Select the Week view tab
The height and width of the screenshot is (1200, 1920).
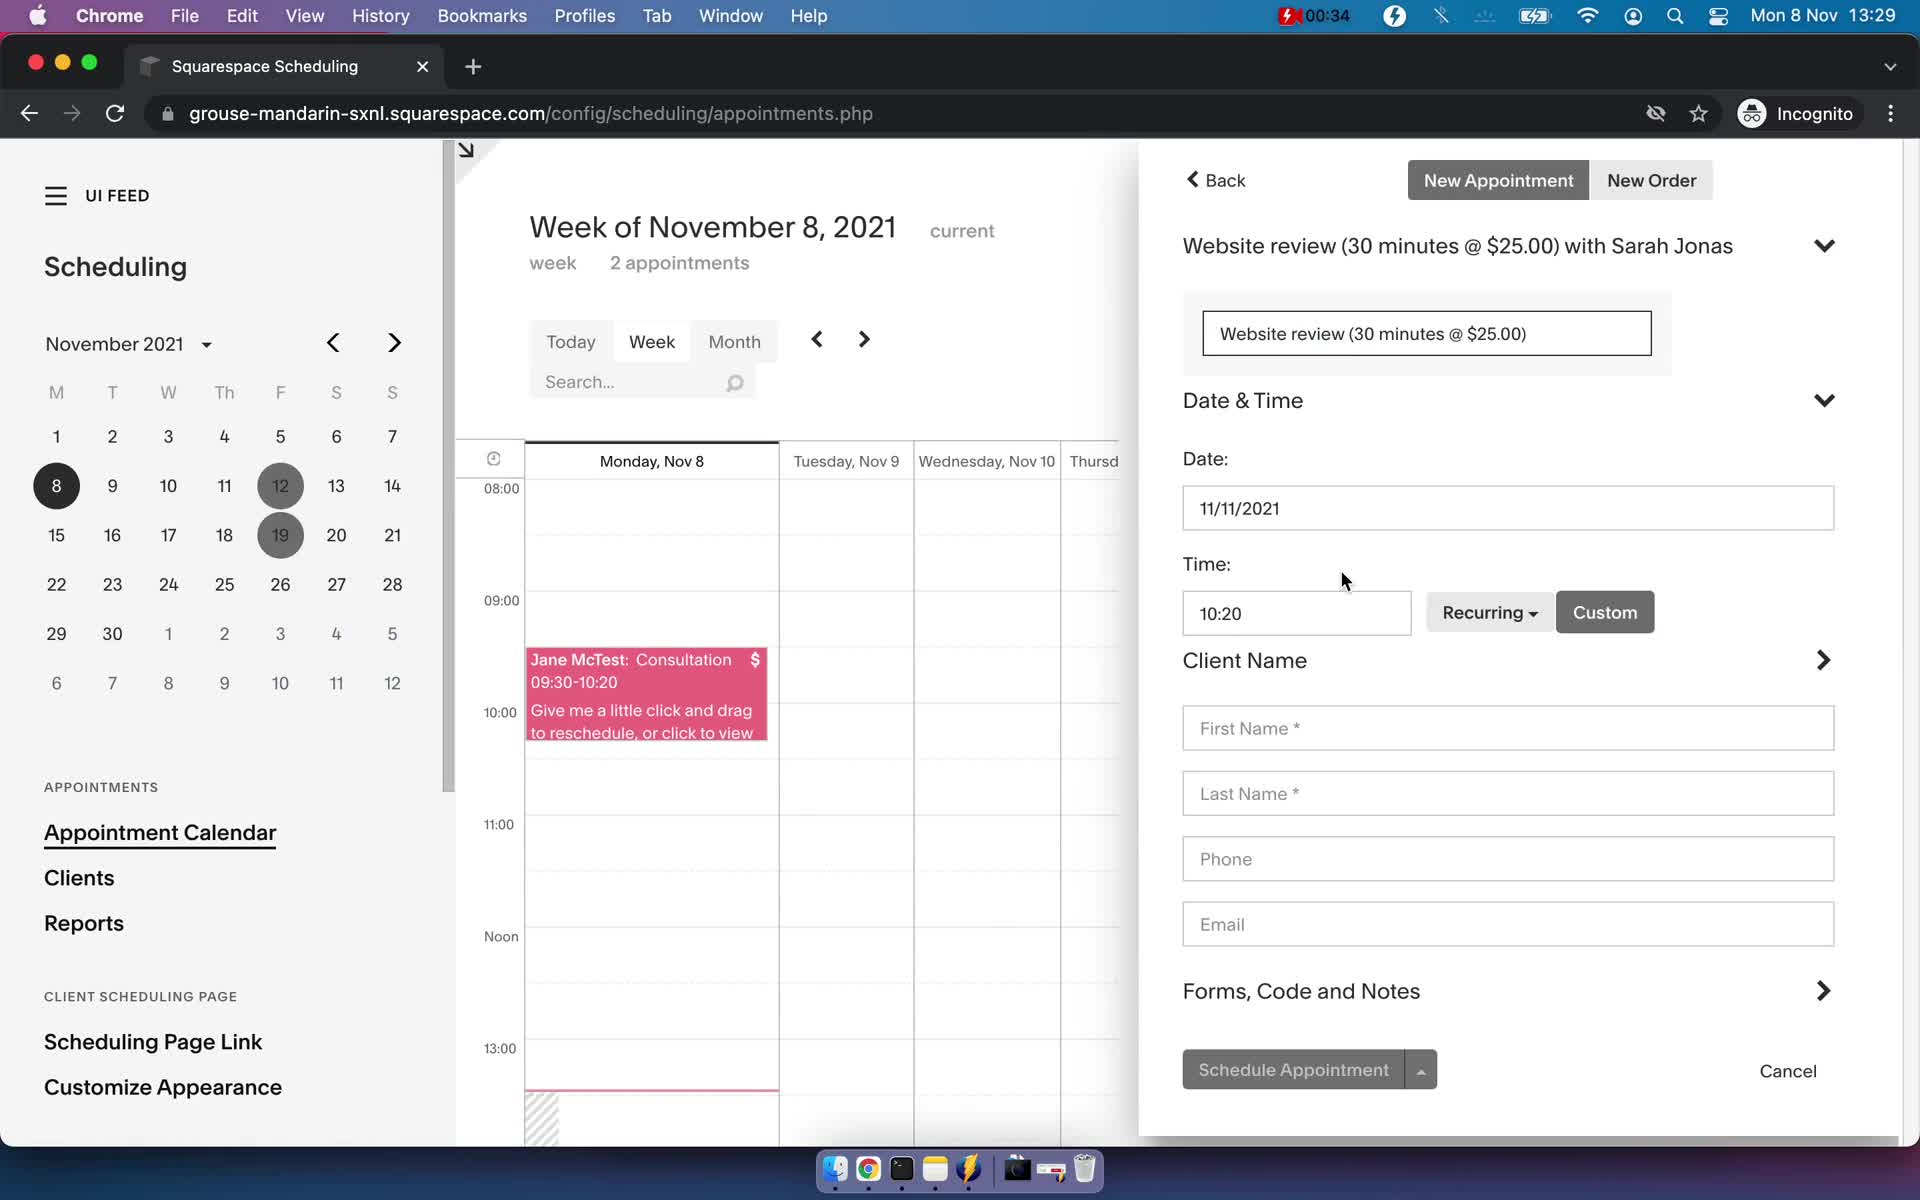(651, 341)
